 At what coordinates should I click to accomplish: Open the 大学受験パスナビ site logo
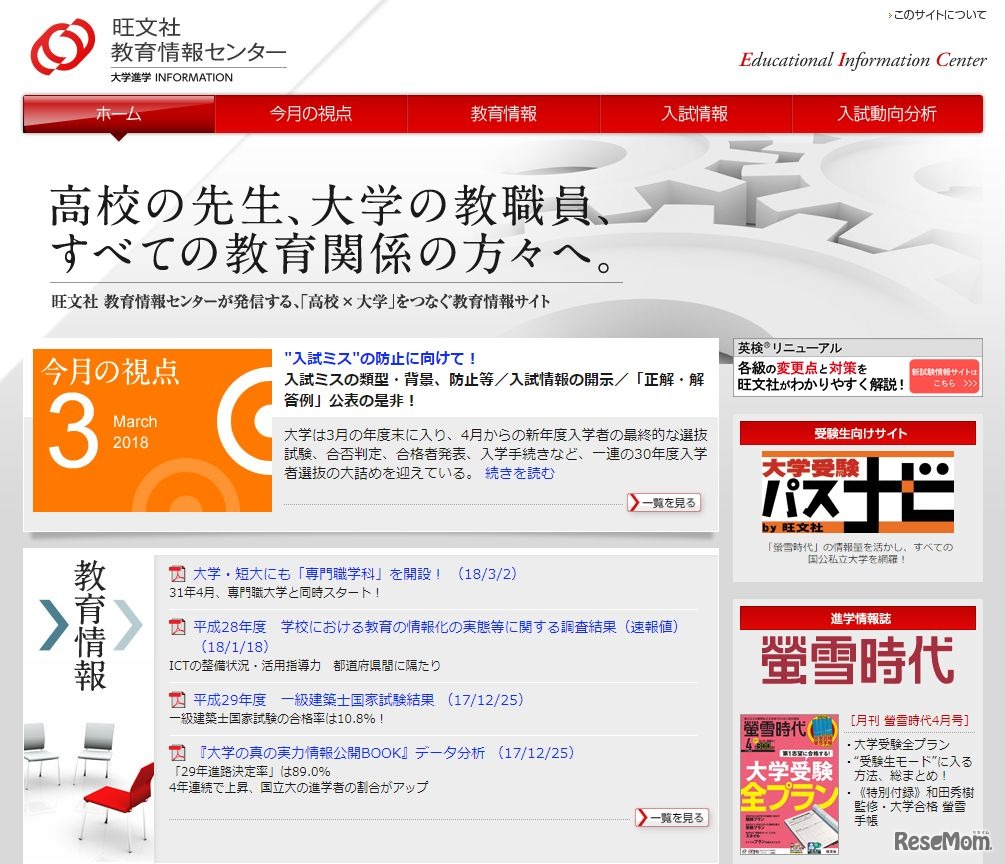pos(858,492)
